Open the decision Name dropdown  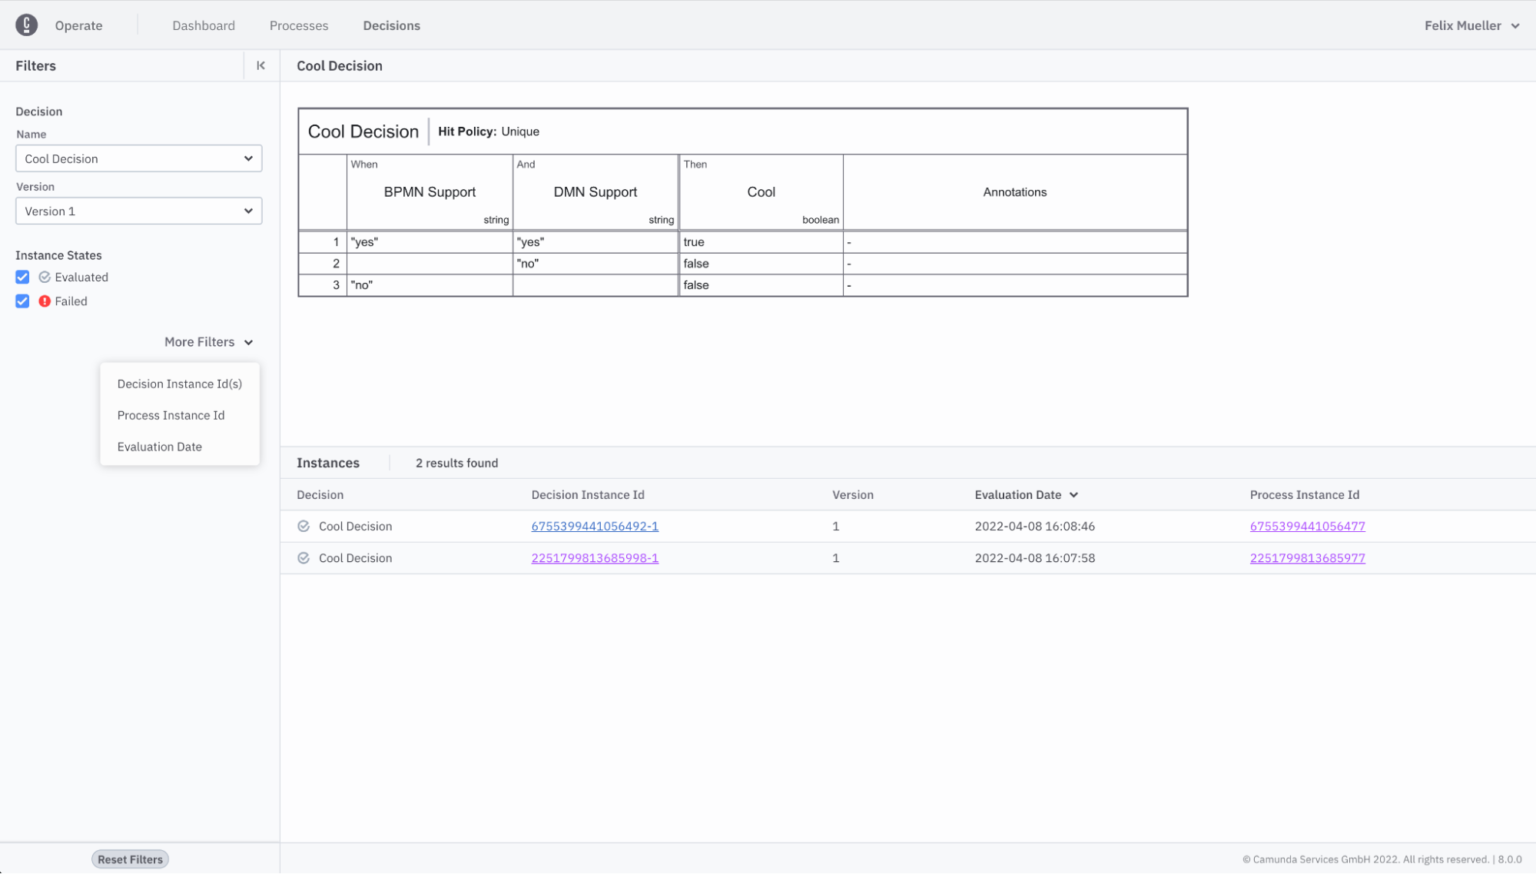click(x=138, y=158)
